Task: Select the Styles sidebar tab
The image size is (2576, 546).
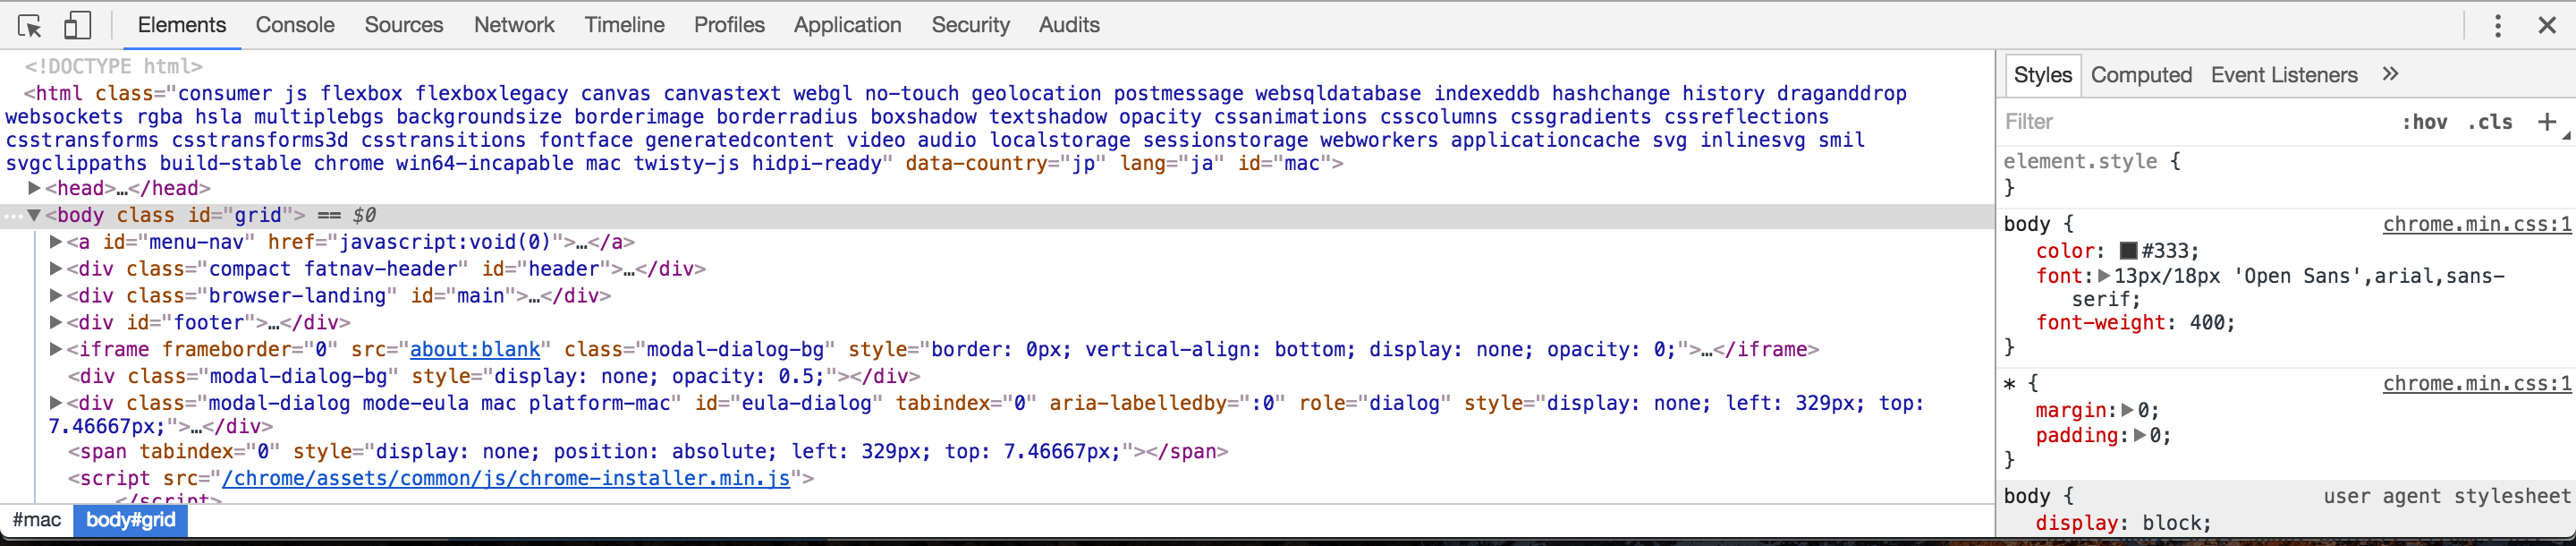Action: pos(2042,75)
